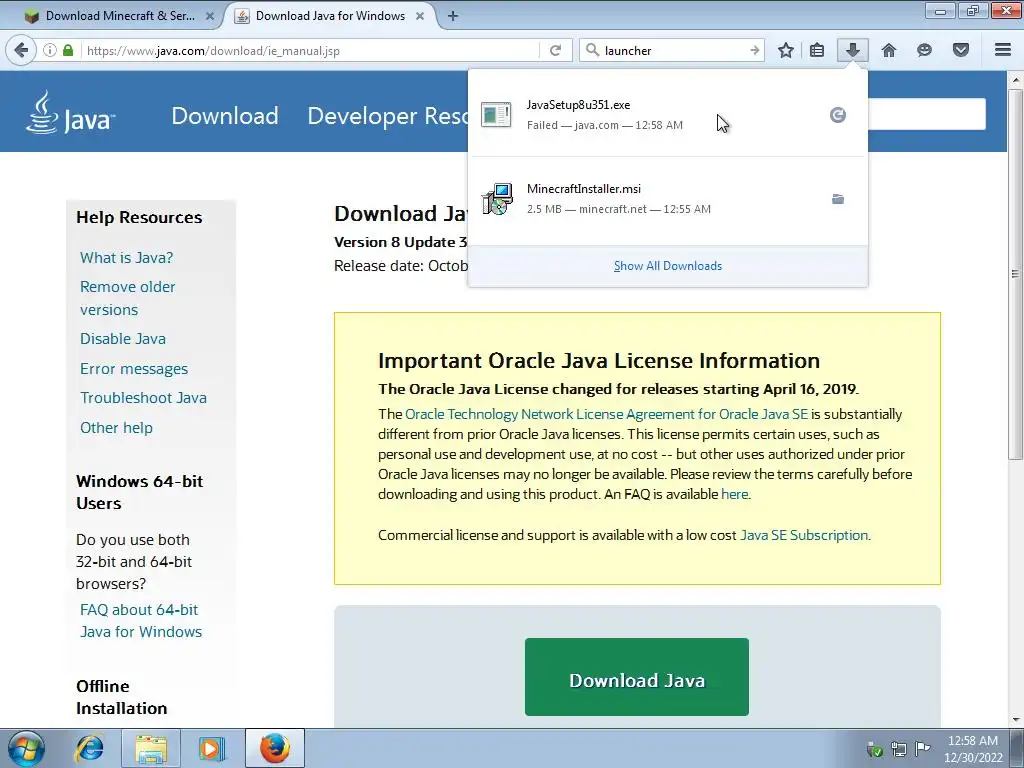
Task: Open the Windows Start orb
Action: click(26, 748)
